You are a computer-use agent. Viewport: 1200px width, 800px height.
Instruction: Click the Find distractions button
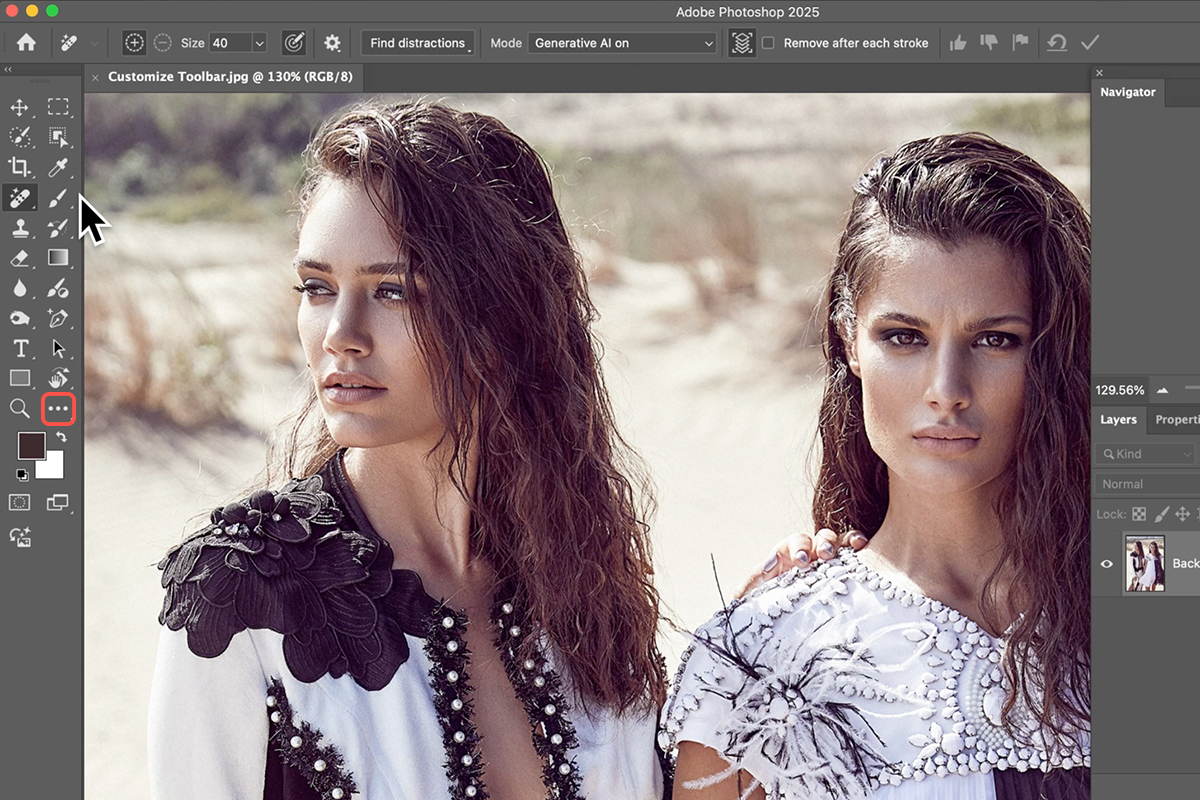pos(417,43)
